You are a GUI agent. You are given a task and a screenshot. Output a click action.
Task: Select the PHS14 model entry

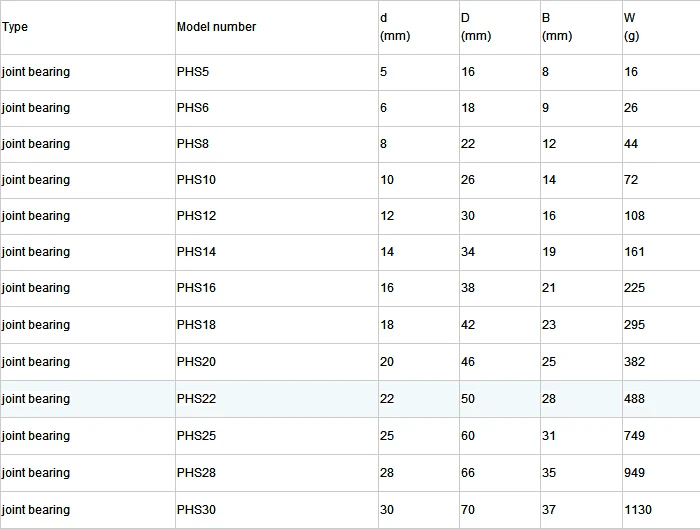click(196, 252)
